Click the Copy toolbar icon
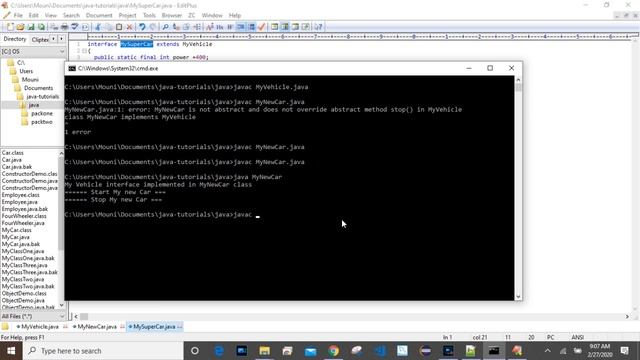This screenshot has width=640, height=360. (x=108, y=27)
